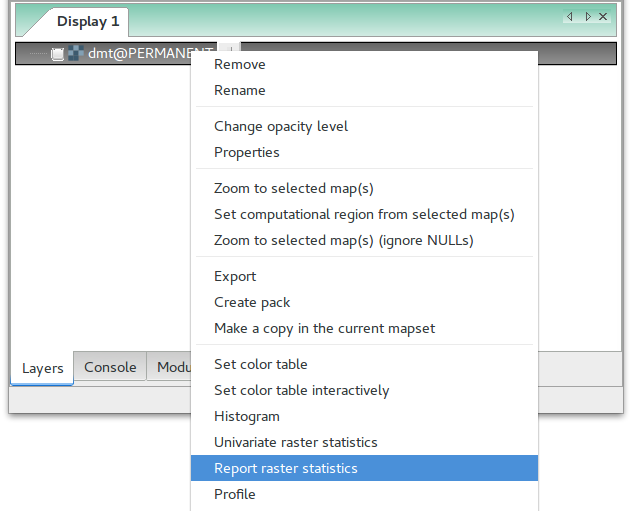Choose Remove from the context menu
This screenshot has width=631, height=511.
(x=364, y=64)
